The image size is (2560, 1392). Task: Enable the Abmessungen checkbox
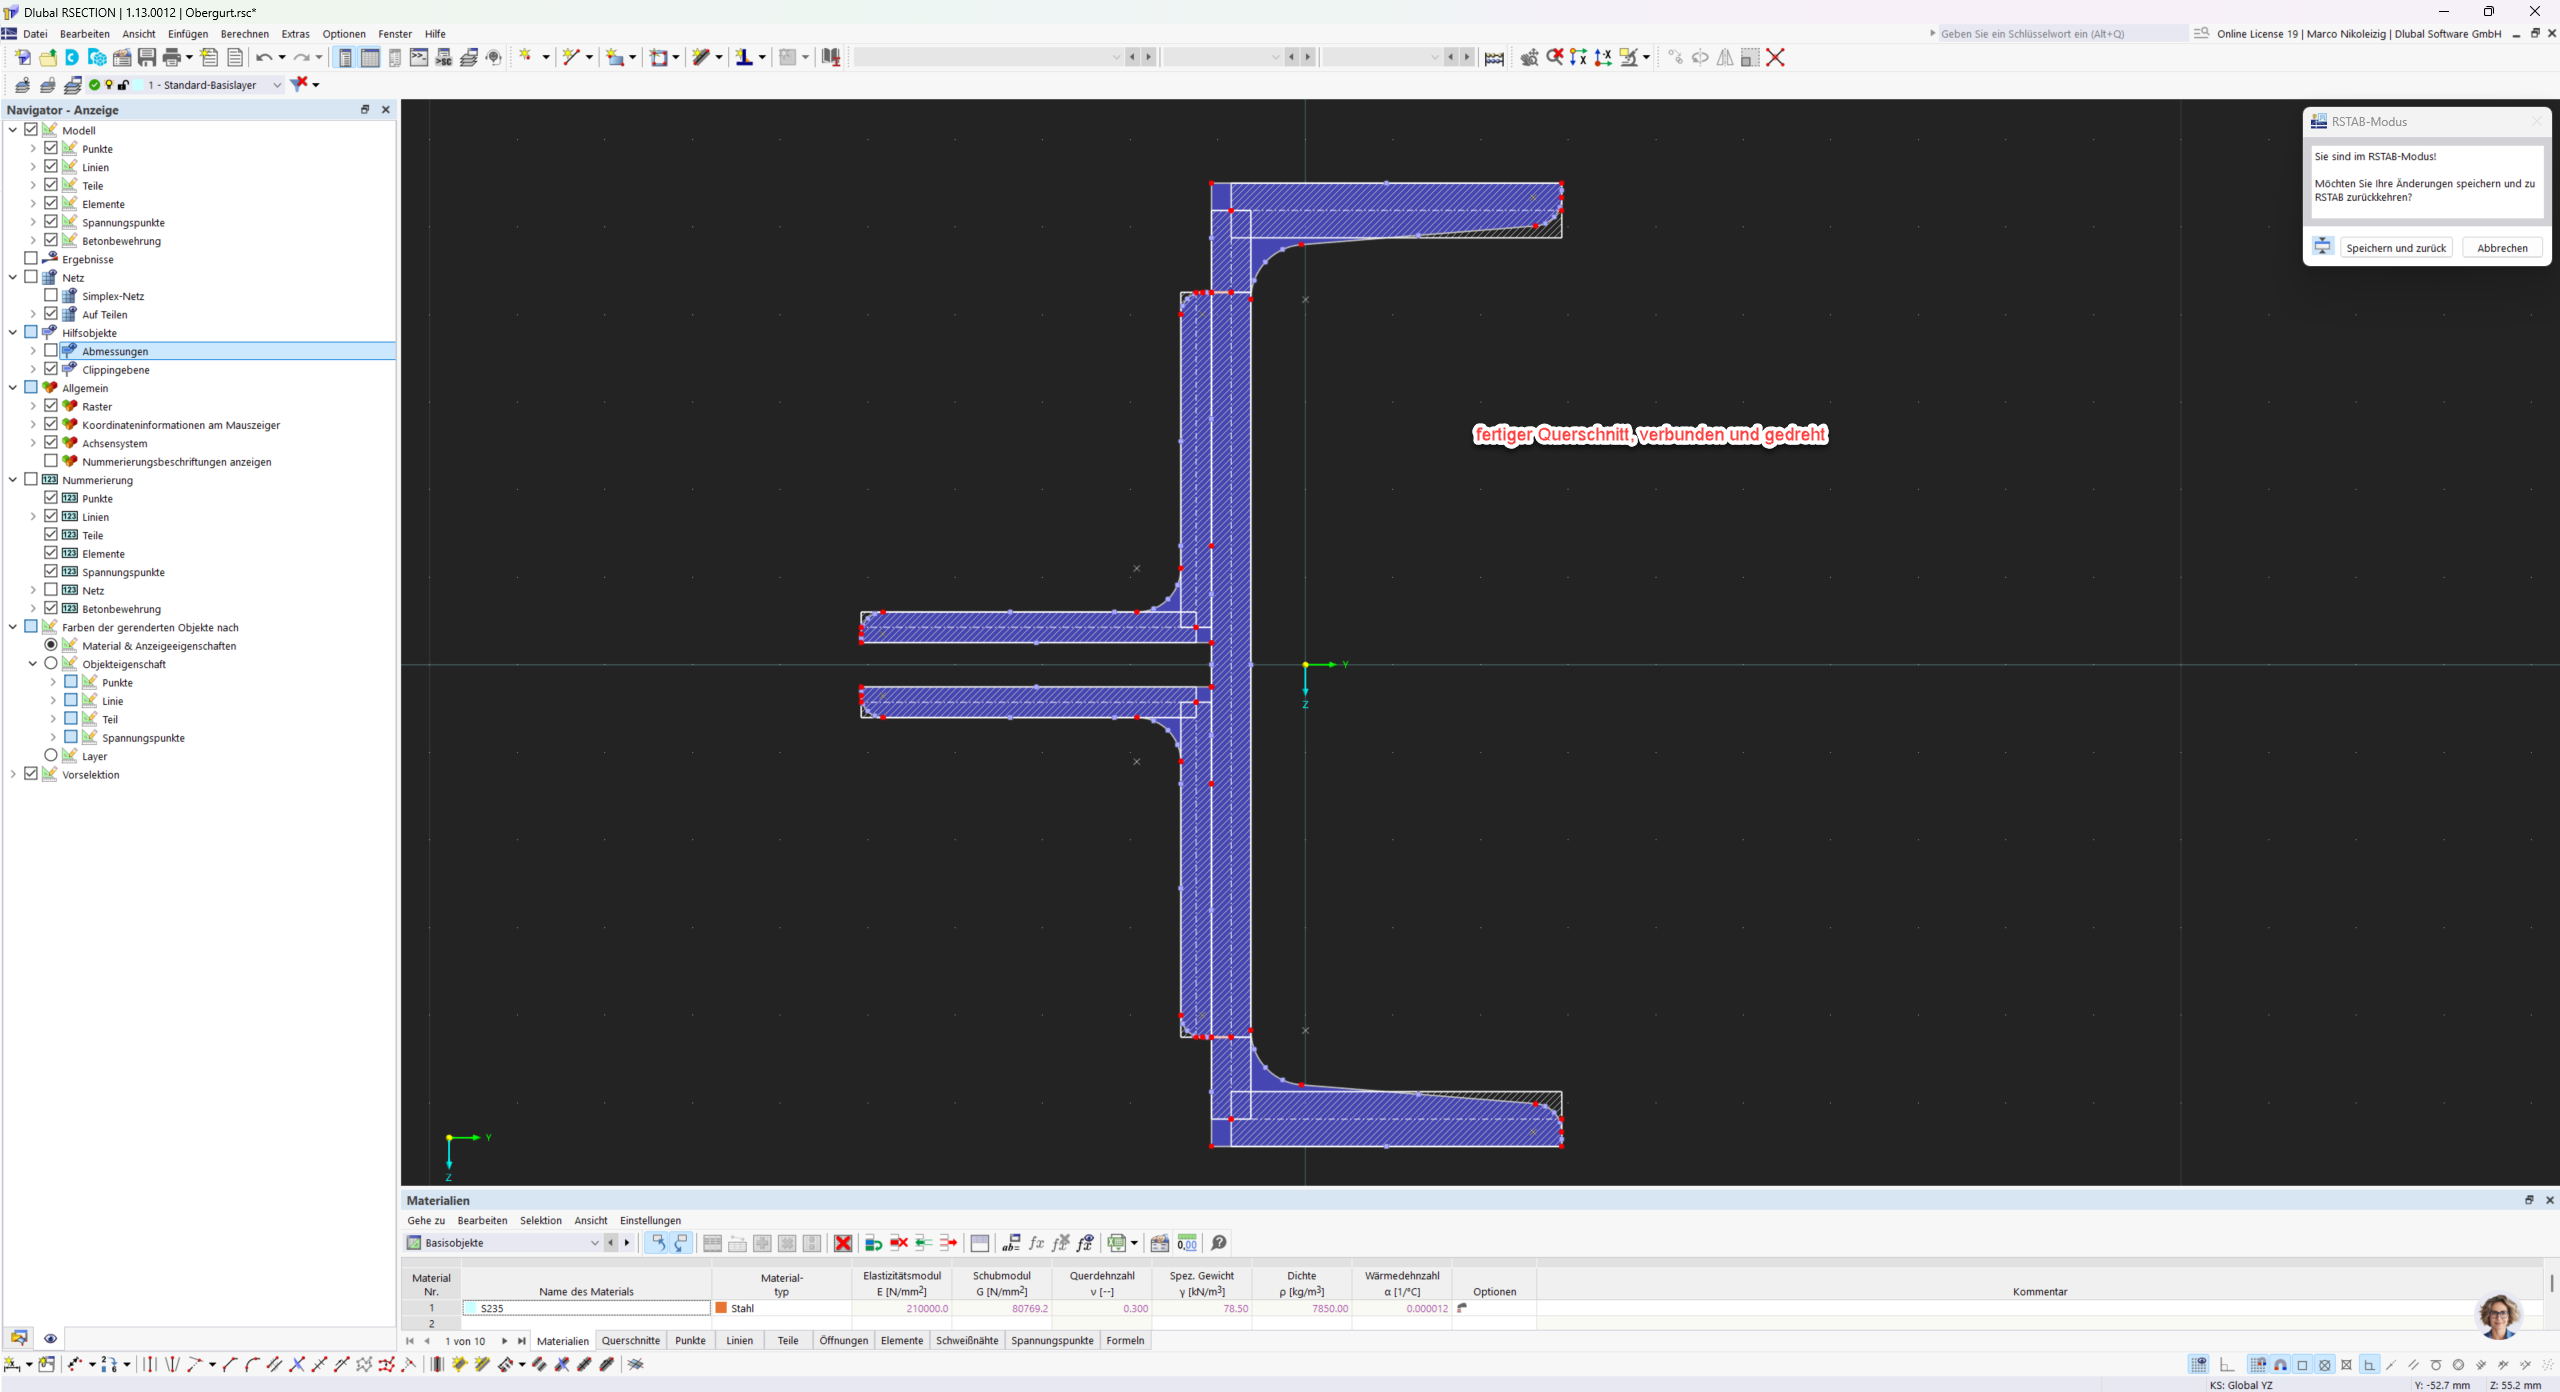[x=51, y=351]
